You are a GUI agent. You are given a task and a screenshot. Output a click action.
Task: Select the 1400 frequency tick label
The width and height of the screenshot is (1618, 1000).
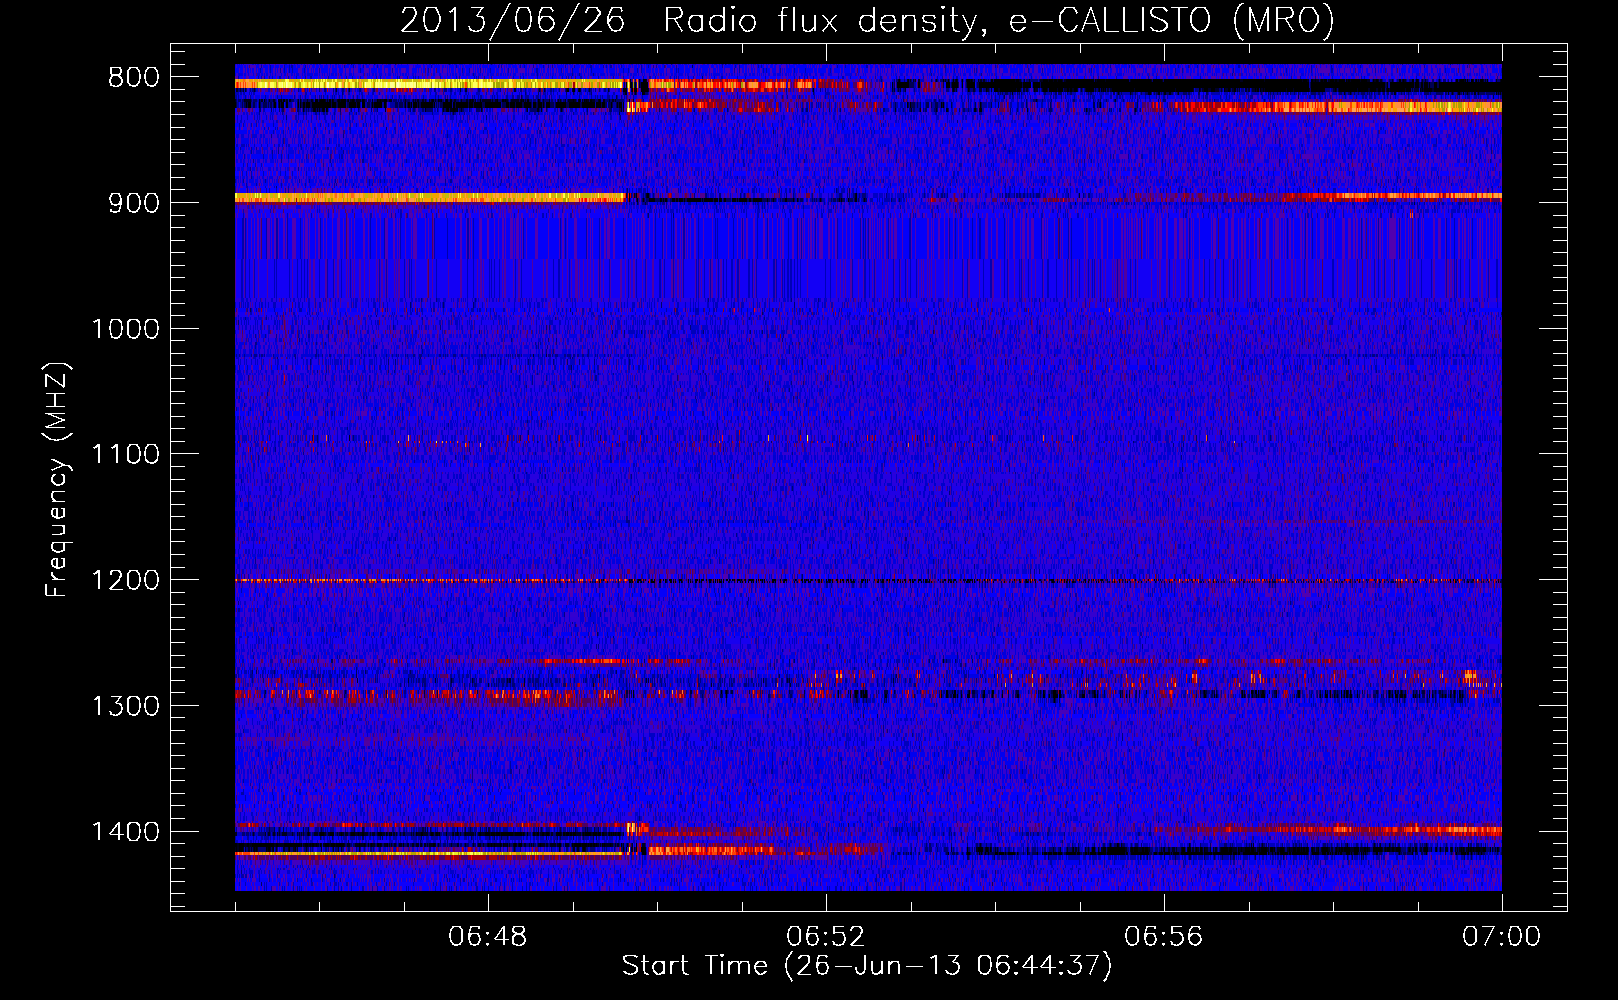coord(125,832)
